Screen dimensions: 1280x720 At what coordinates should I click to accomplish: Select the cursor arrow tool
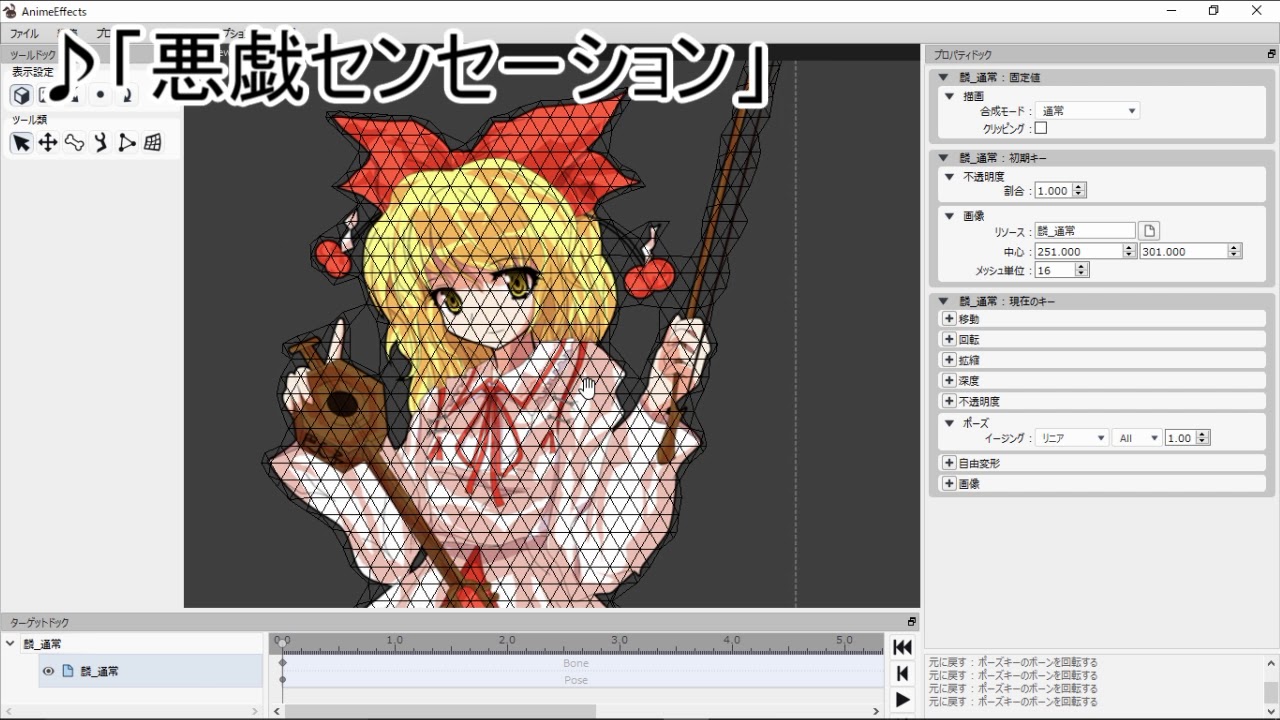[21, 143]
